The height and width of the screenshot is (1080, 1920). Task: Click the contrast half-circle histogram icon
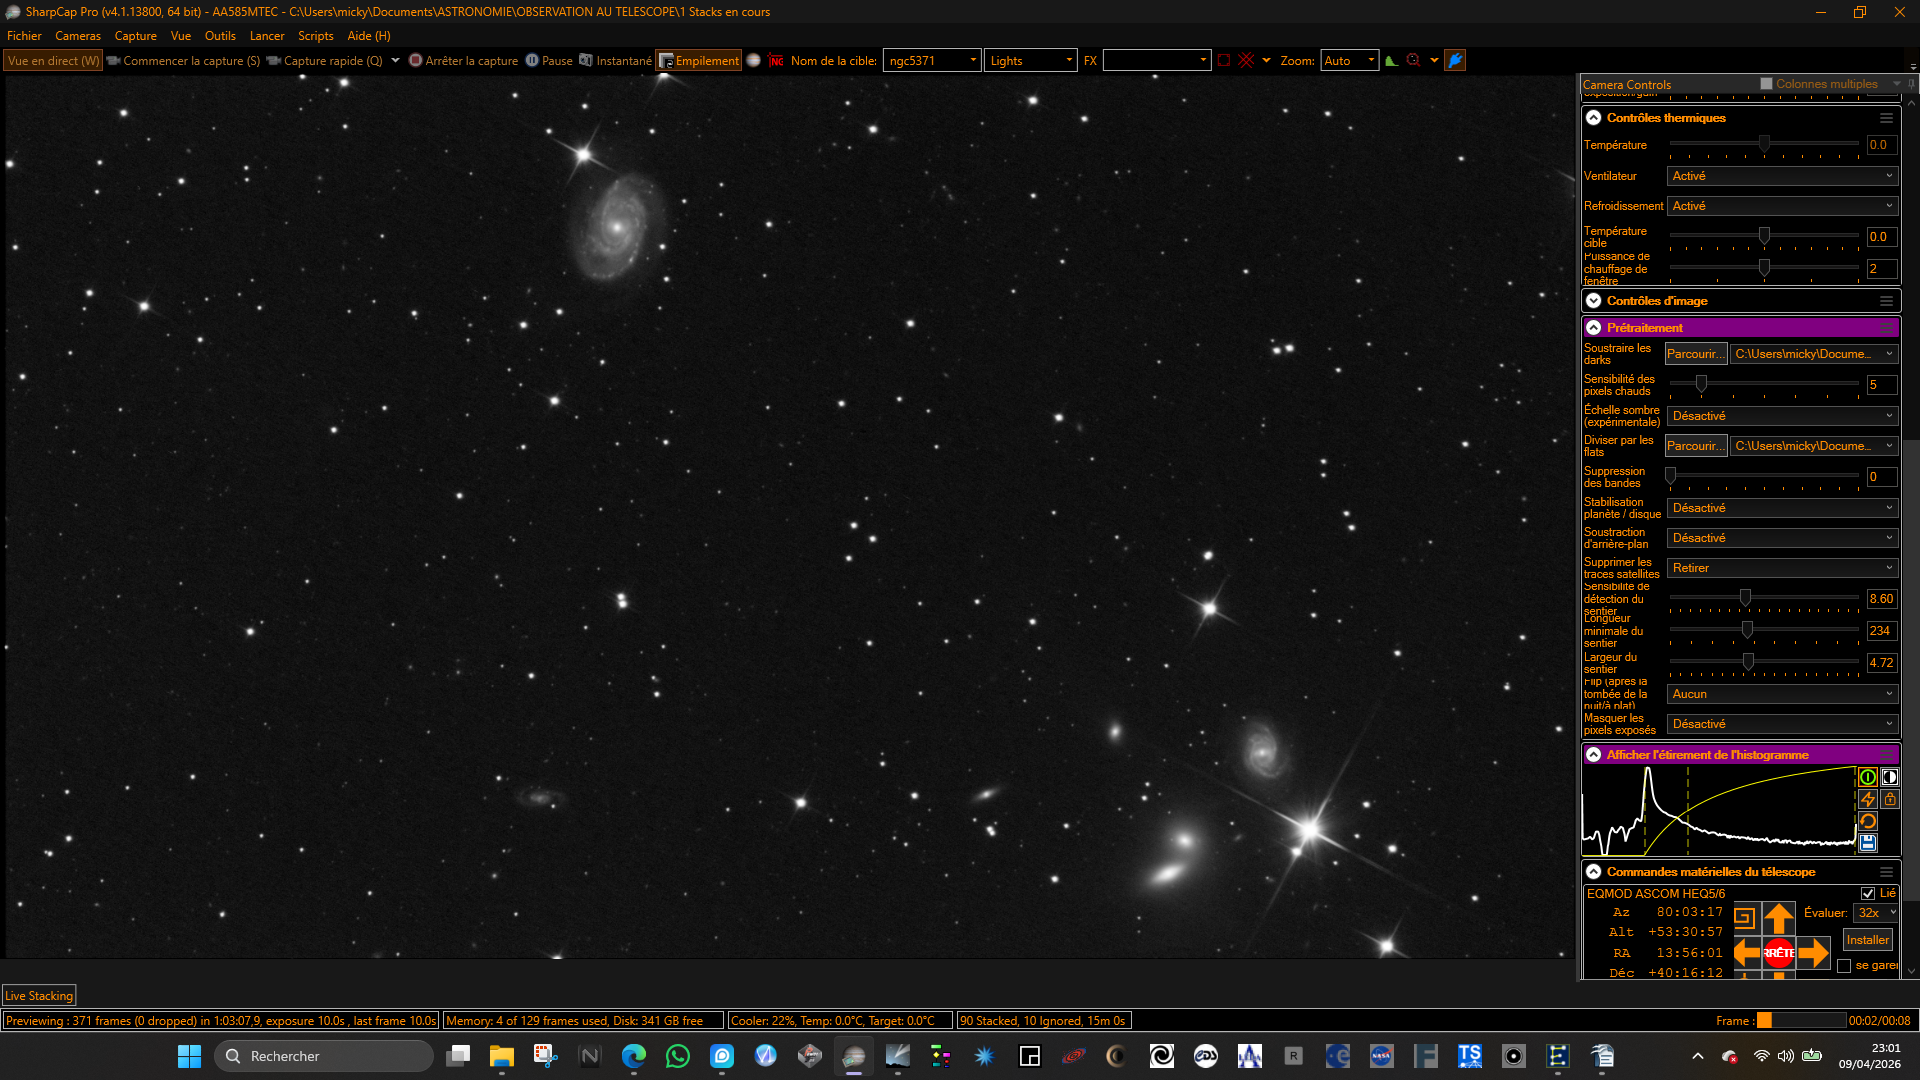click(1889, 777)
